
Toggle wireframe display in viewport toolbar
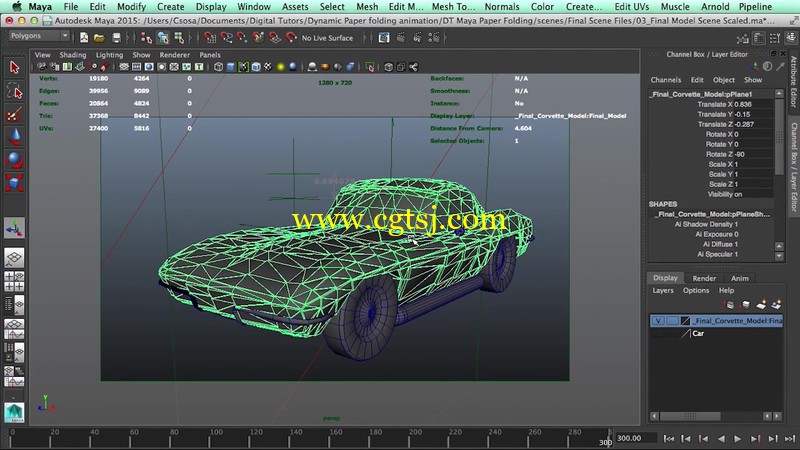[218, 67]
